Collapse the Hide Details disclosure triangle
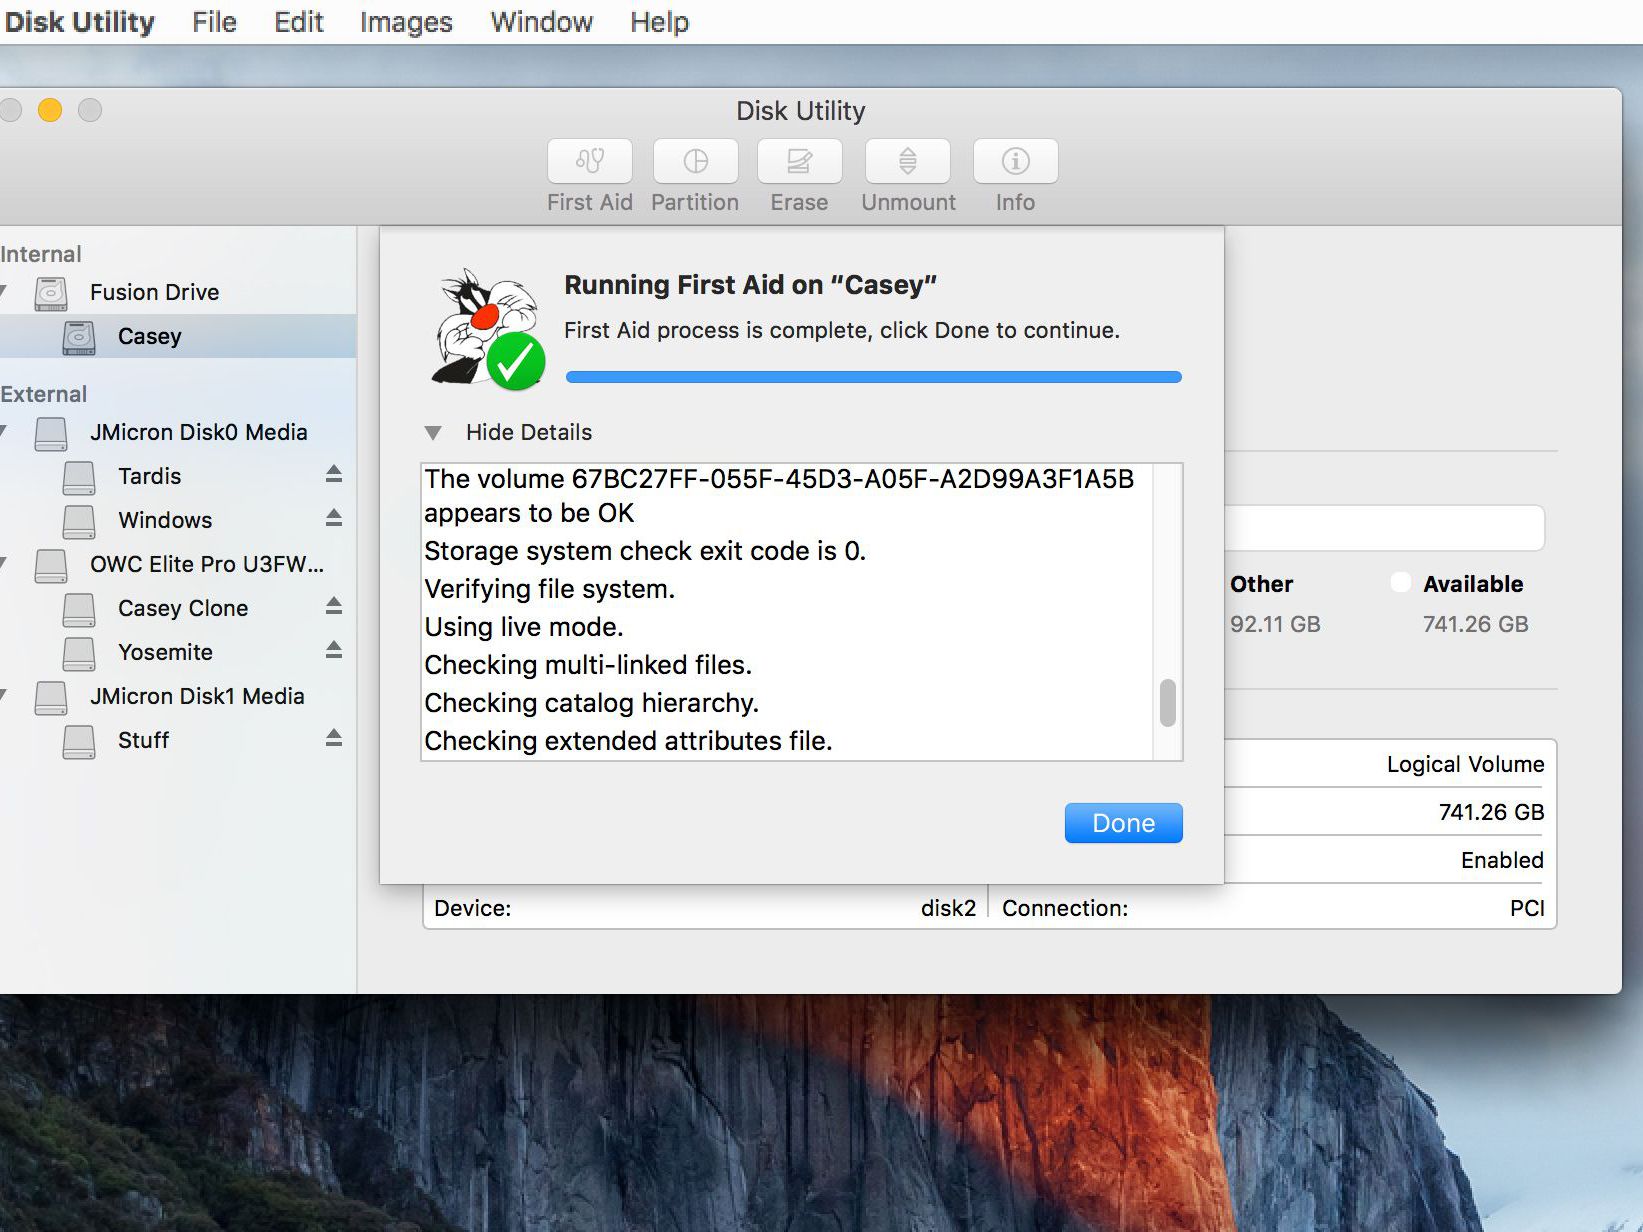 [433, 433]
